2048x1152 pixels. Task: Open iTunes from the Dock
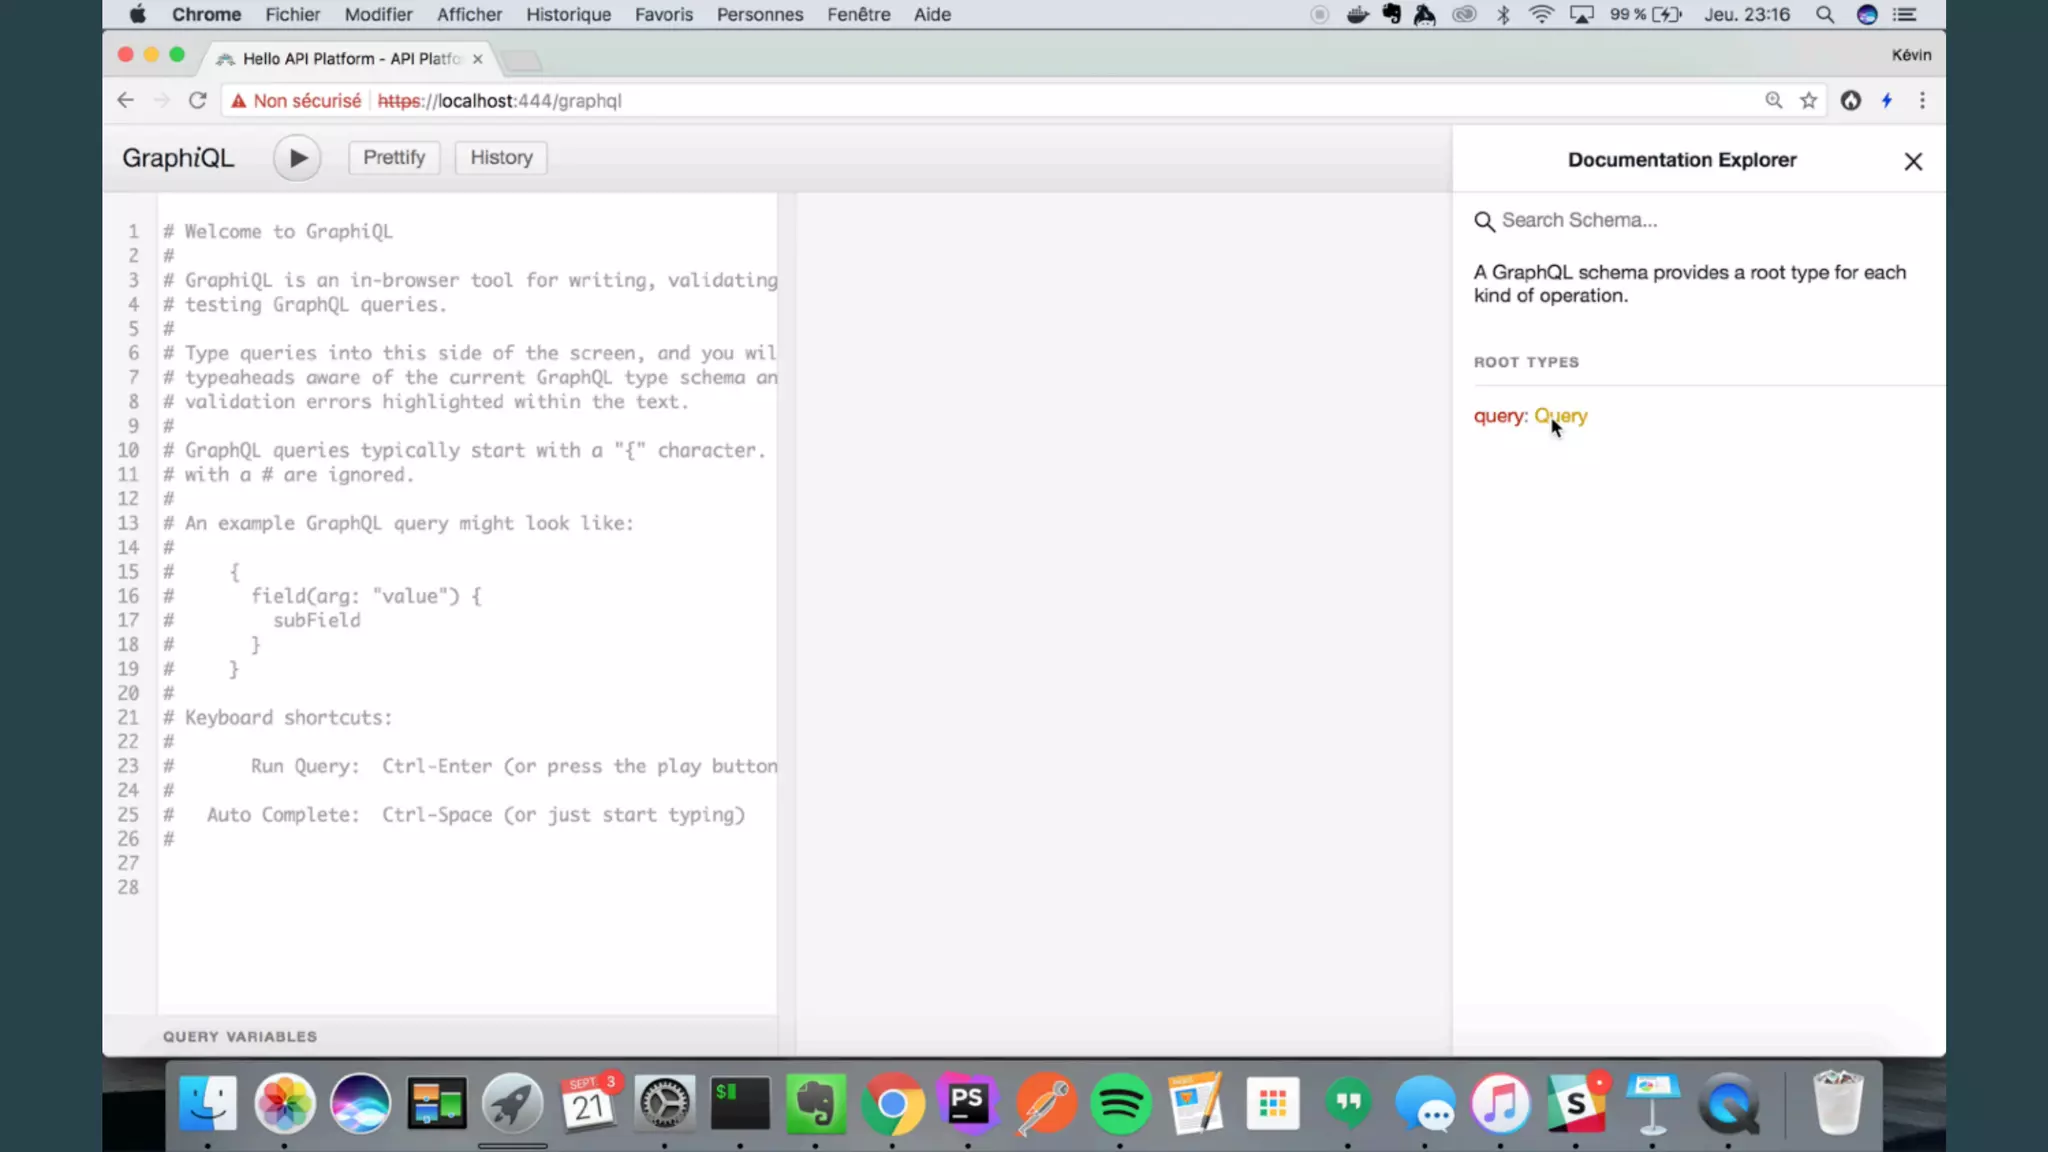1500,1103
